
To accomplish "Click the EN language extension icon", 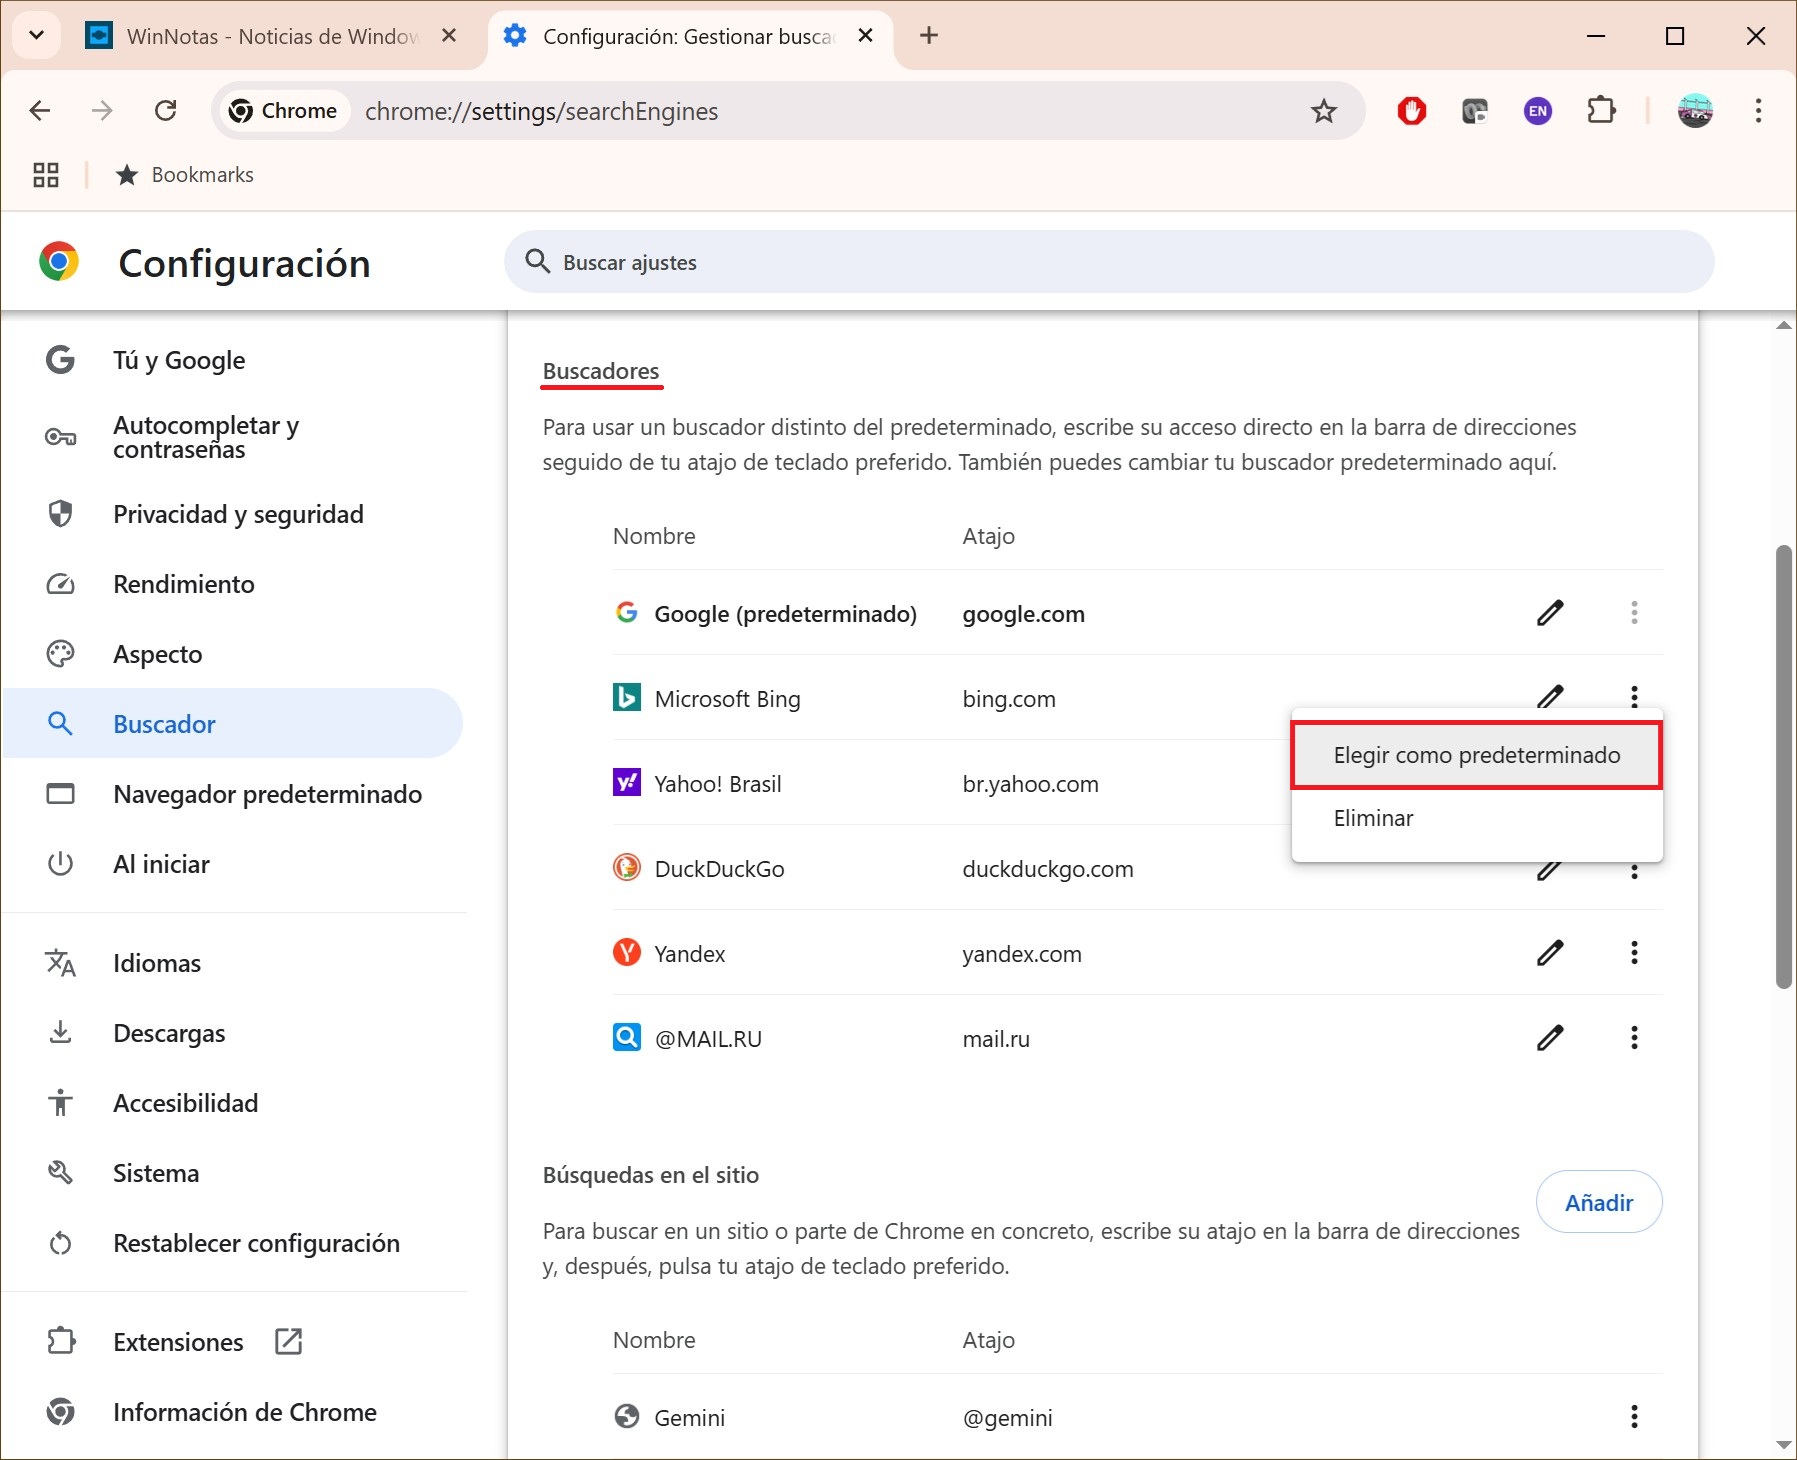I will point(1538,111).
